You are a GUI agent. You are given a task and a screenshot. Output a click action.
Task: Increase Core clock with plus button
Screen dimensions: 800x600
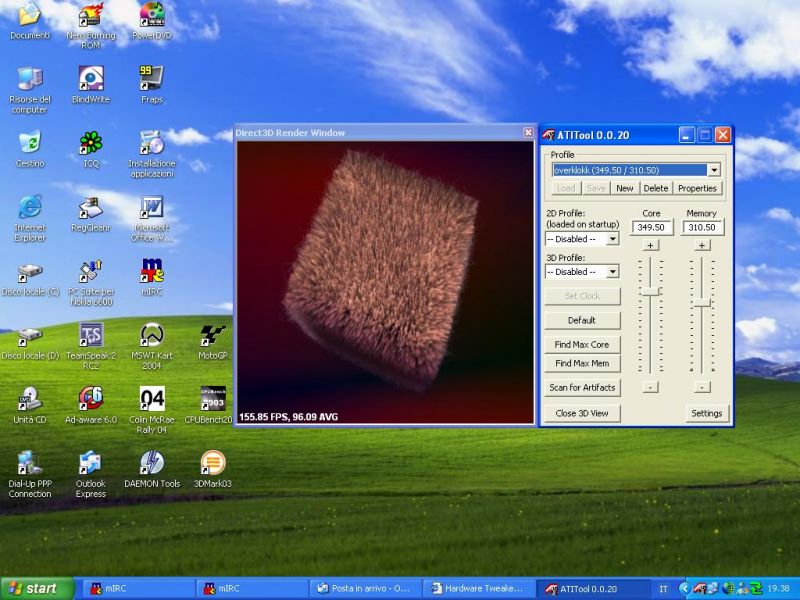(x=651, y=245)
